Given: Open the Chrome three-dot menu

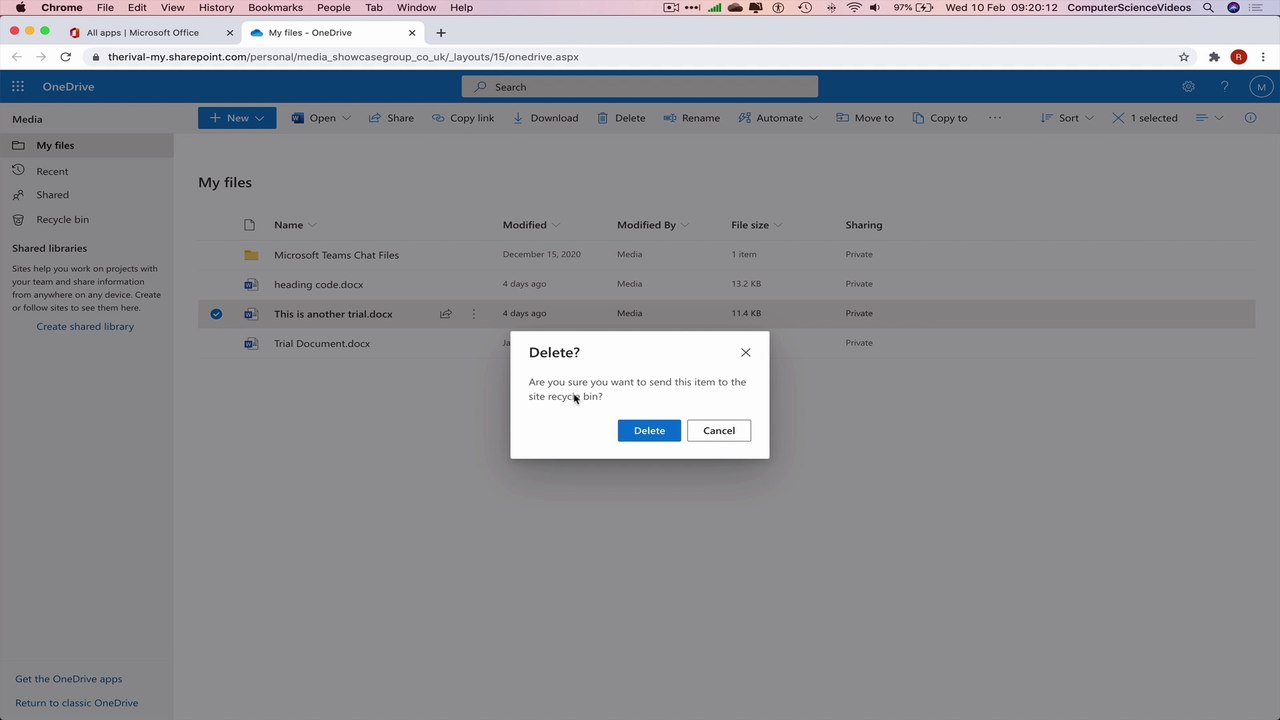Looking at the screenshot, I should click(x=1262, y=57).
